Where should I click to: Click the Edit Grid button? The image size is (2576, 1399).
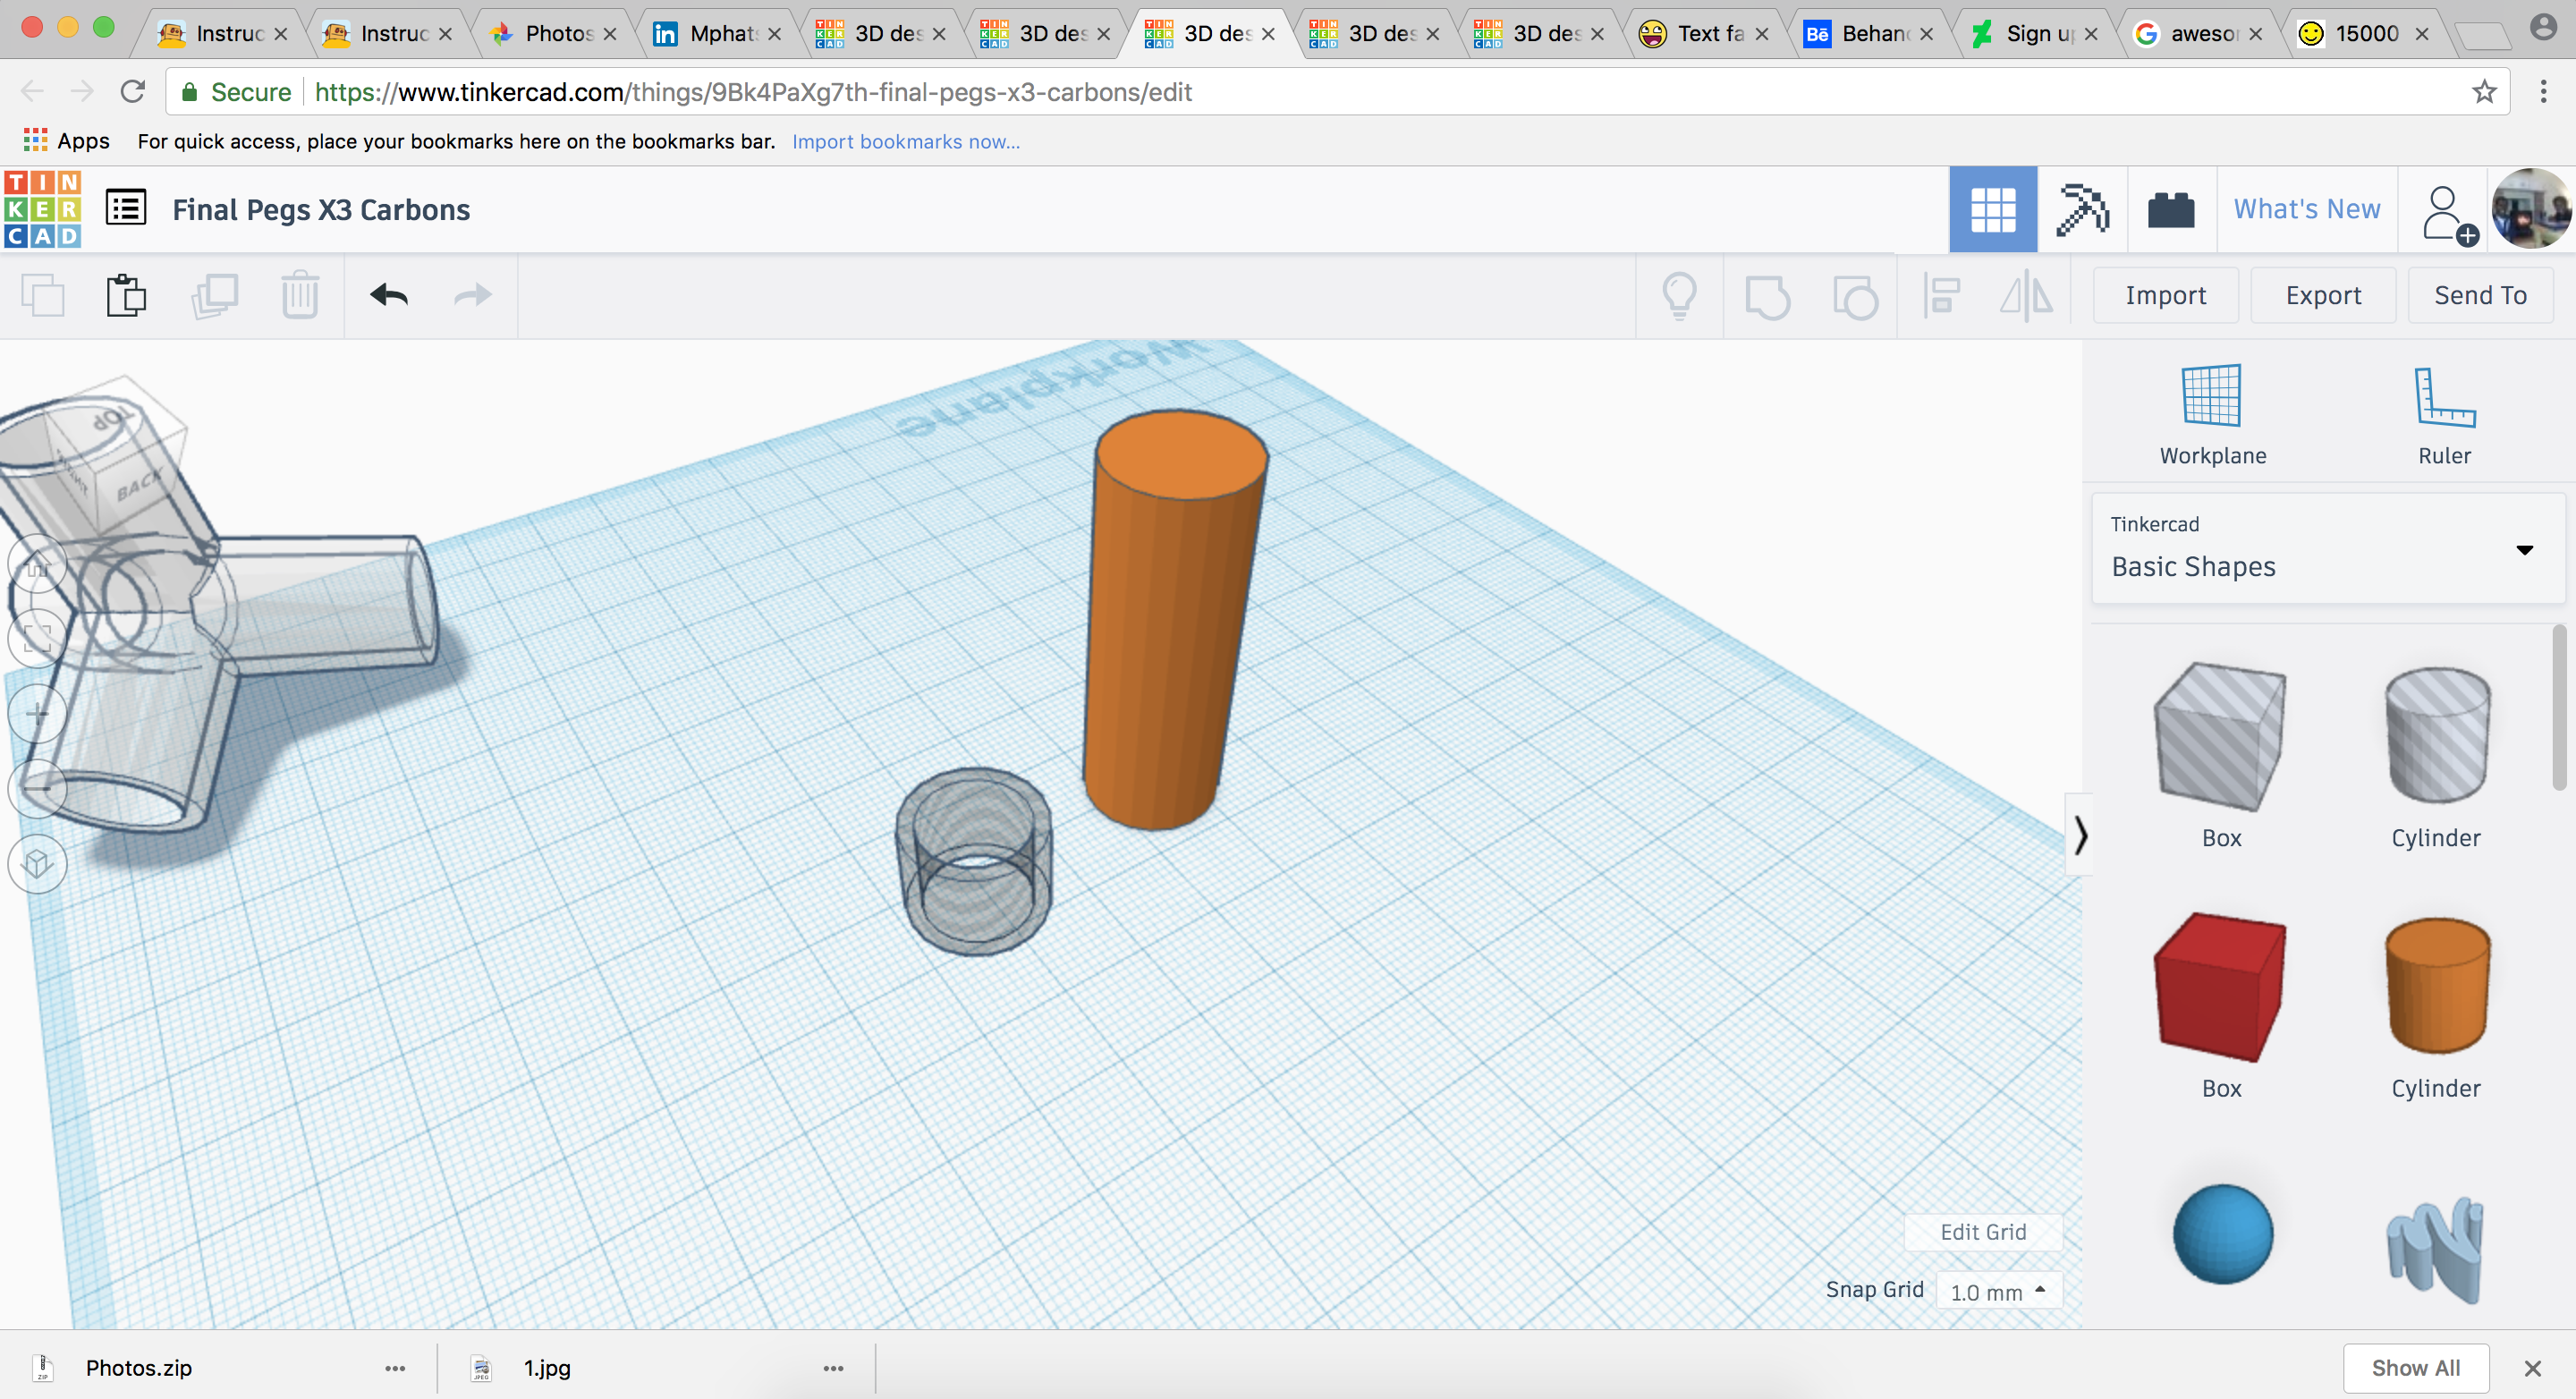click(x=1982, y=1232)
